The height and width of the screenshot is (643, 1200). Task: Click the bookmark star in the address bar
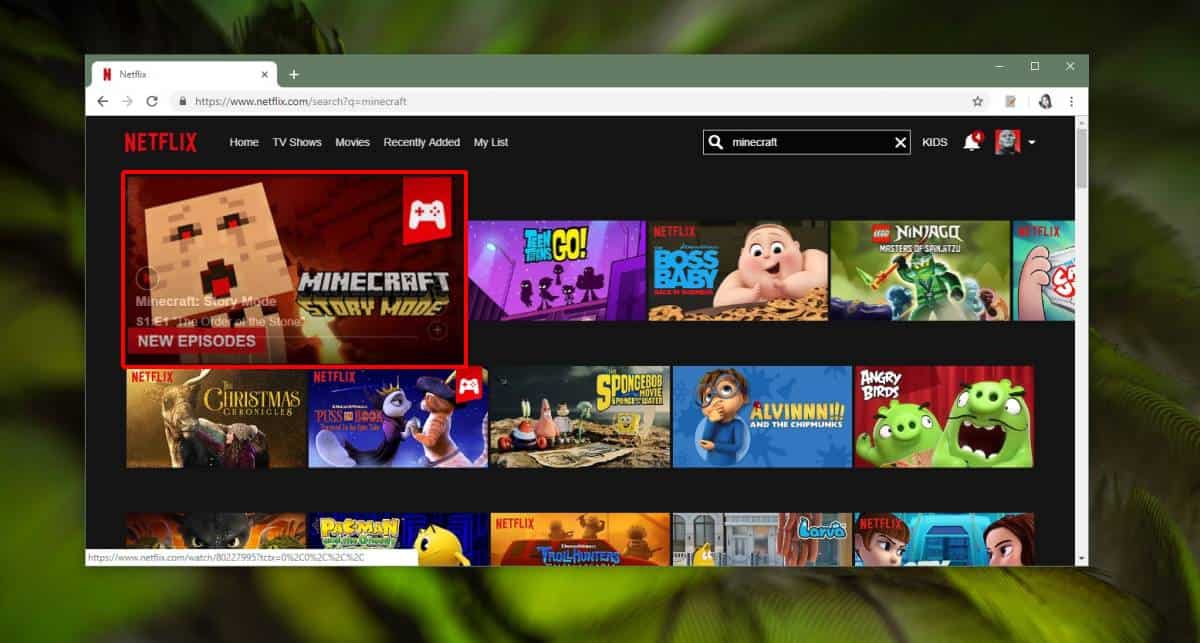click(x=975, y=100)
